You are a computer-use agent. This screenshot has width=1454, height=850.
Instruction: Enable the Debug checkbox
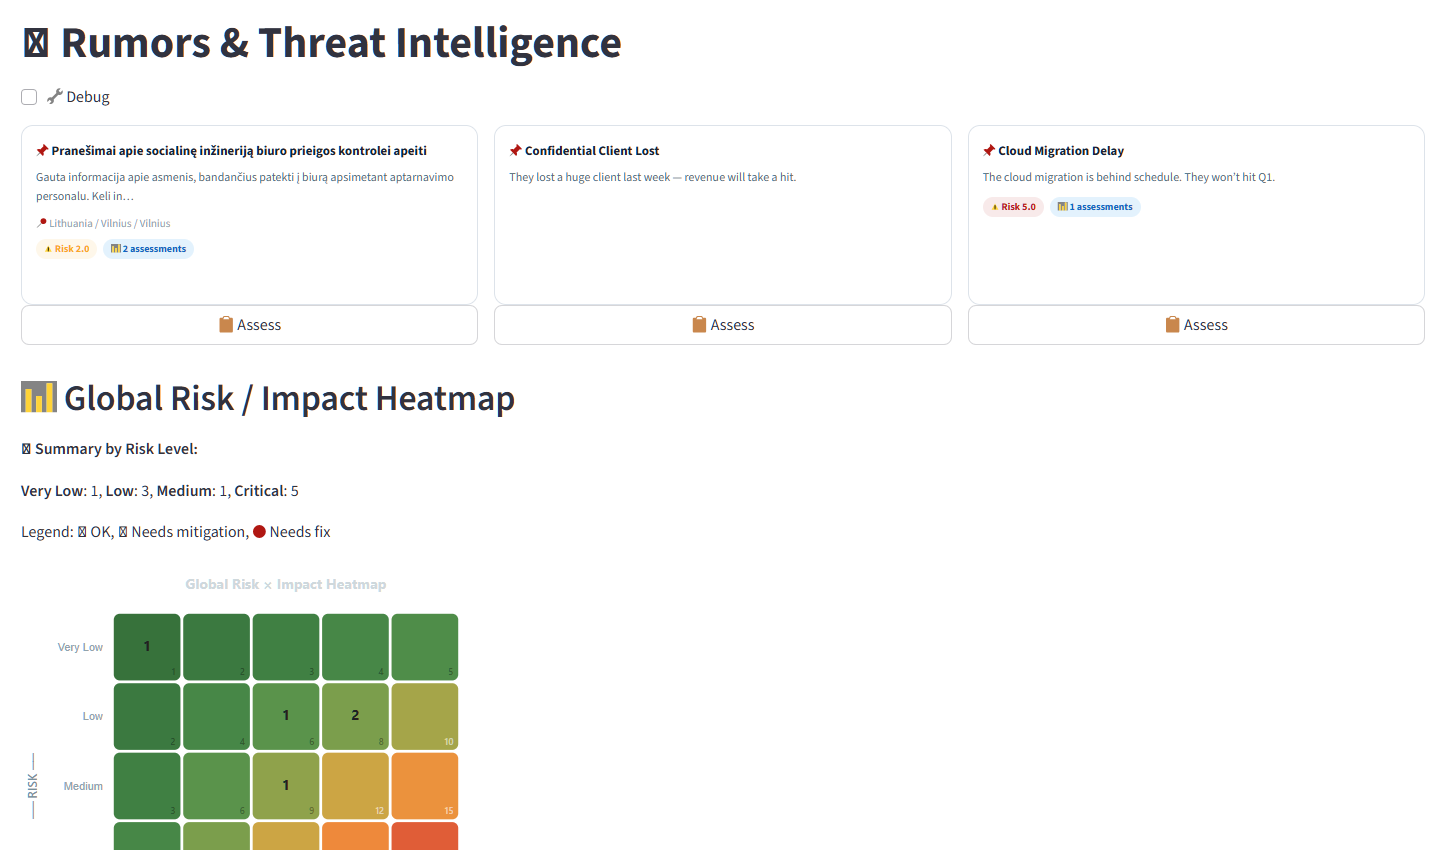pos(29,97)
